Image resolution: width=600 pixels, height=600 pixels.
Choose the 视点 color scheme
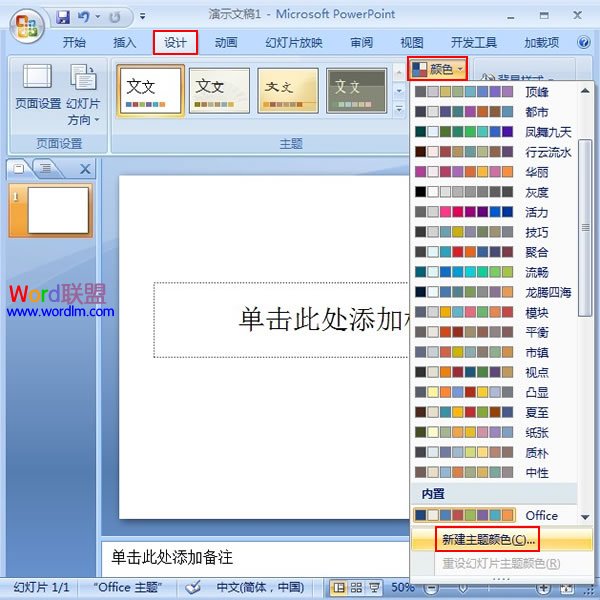tap(494, 372)
